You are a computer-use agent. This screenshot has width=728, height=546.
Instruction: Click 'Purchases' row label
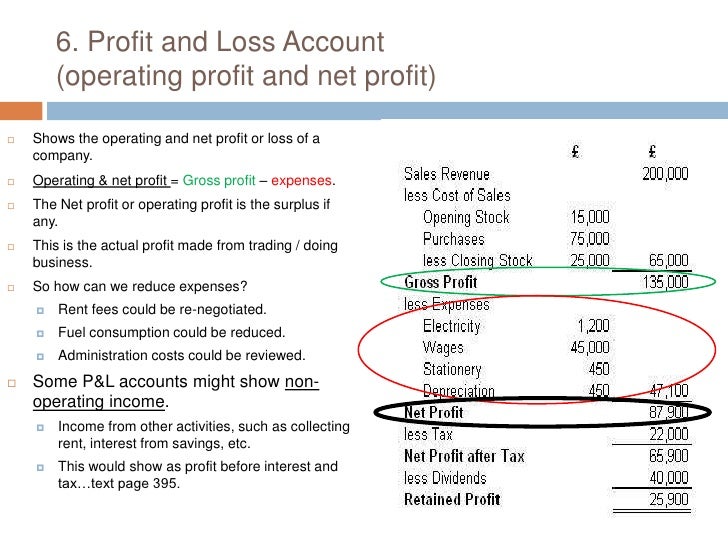(x=454, y=239)
